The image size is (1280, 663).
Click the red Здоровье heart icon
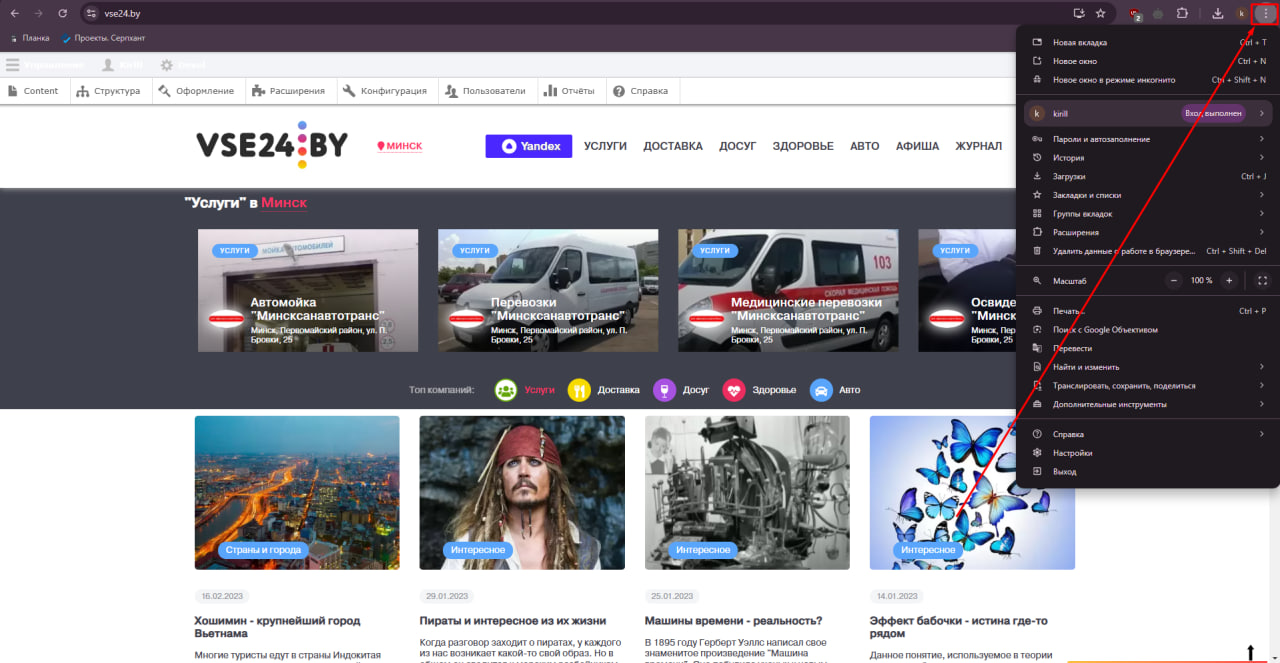(x=733, y=390)
